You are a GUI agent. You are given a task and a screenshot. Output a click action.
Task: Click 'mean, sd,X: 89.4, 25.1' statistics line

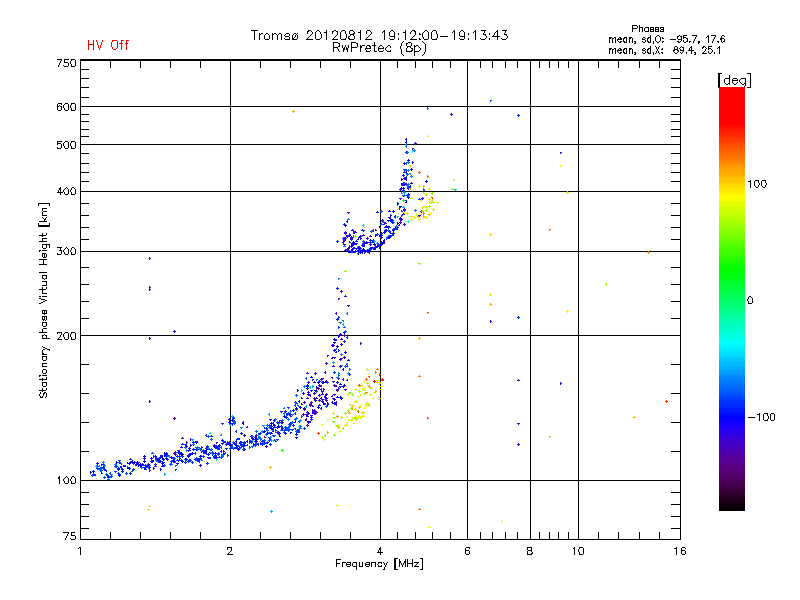(664, 50)
